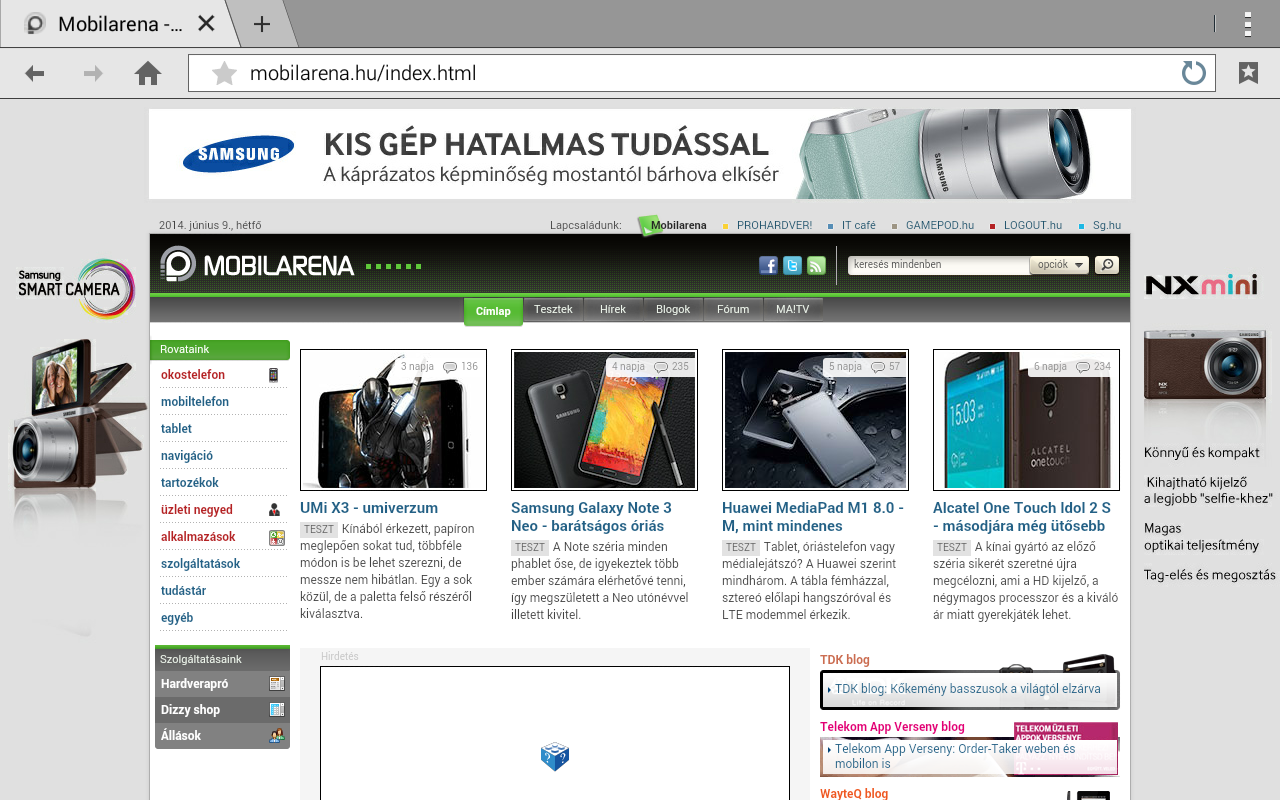Open the Hírek tab
The height and width of the screenshot is (800, 1280).
[x=613, y=310]
